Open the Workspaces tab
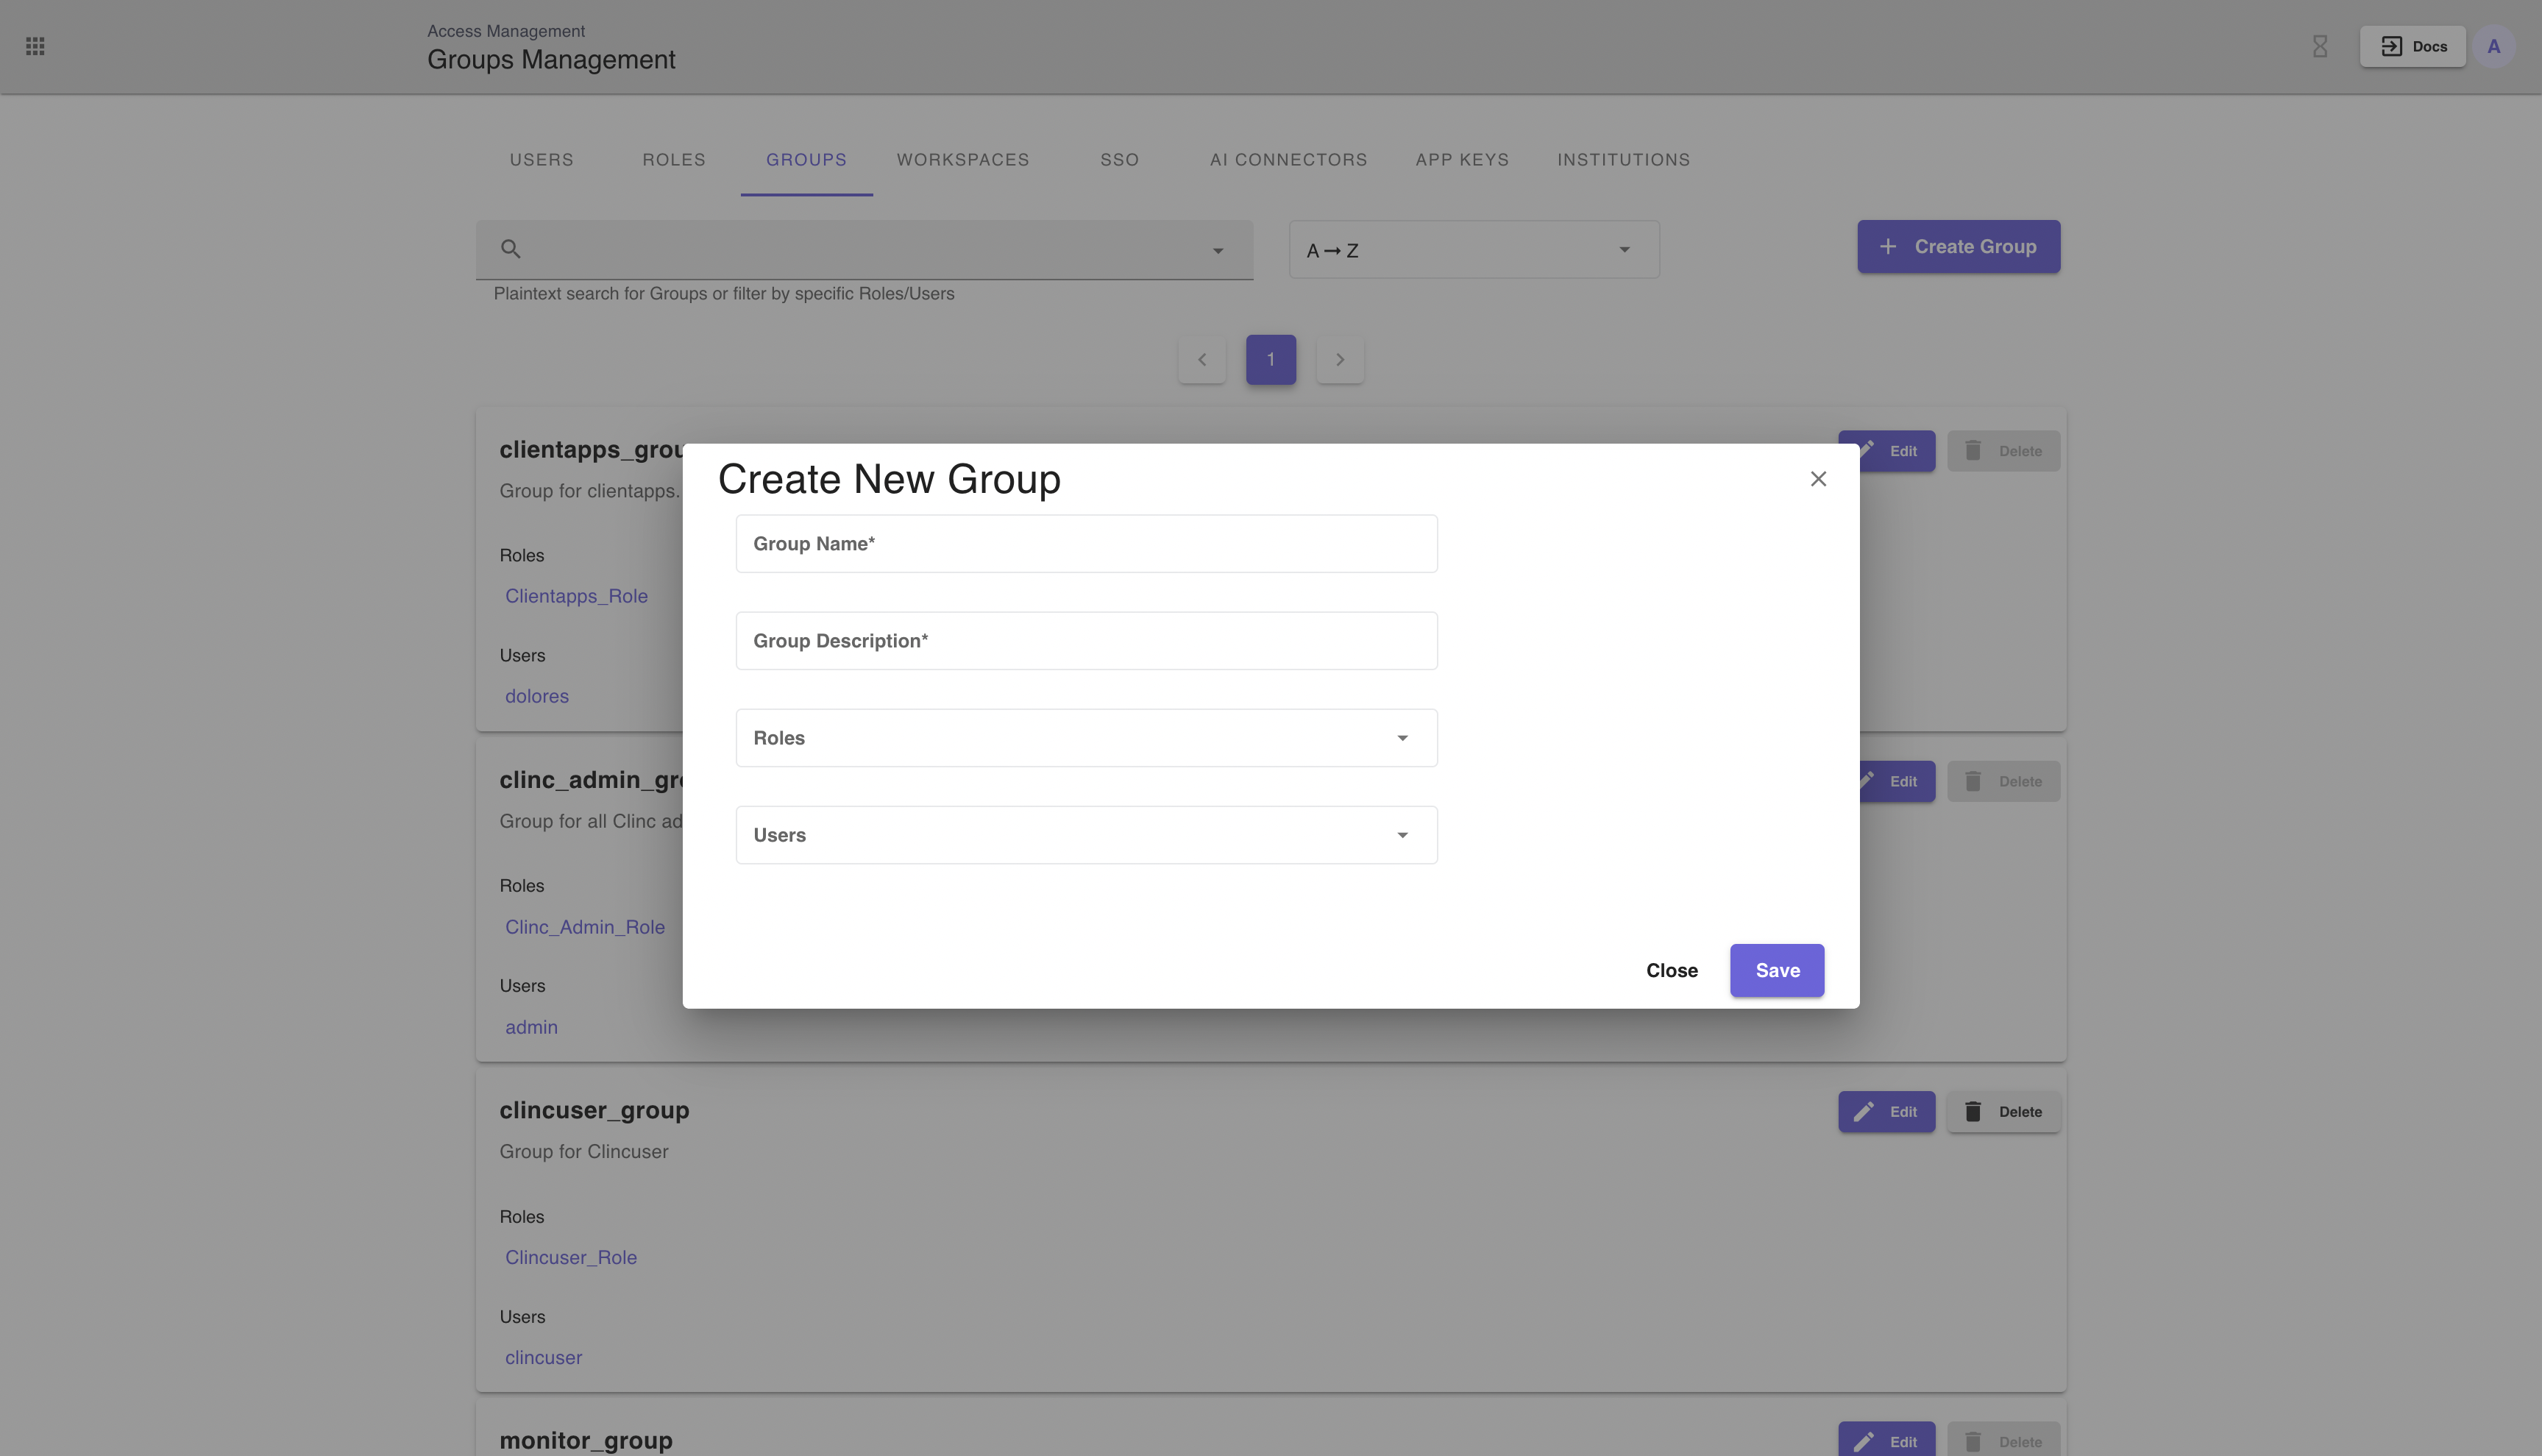 coord(963,160)
